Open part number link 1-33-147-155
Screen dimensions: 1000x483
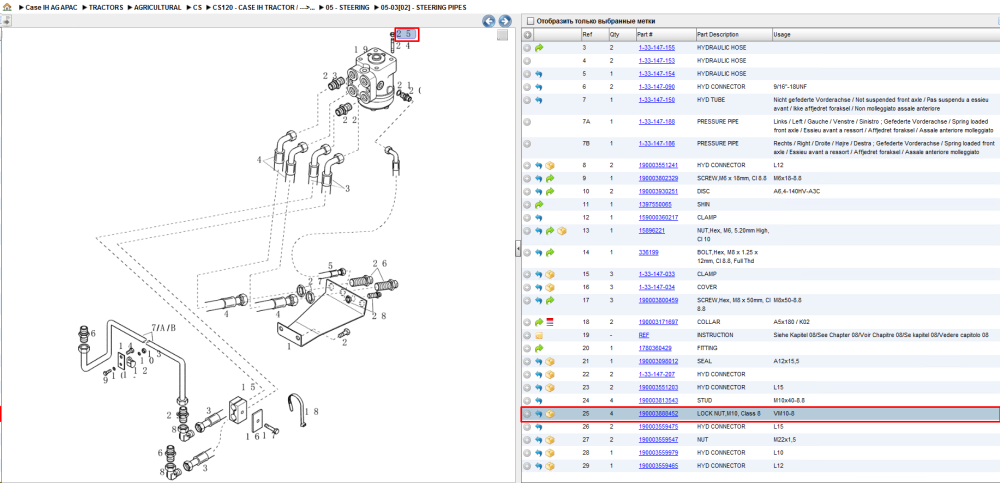coord(657,48)
